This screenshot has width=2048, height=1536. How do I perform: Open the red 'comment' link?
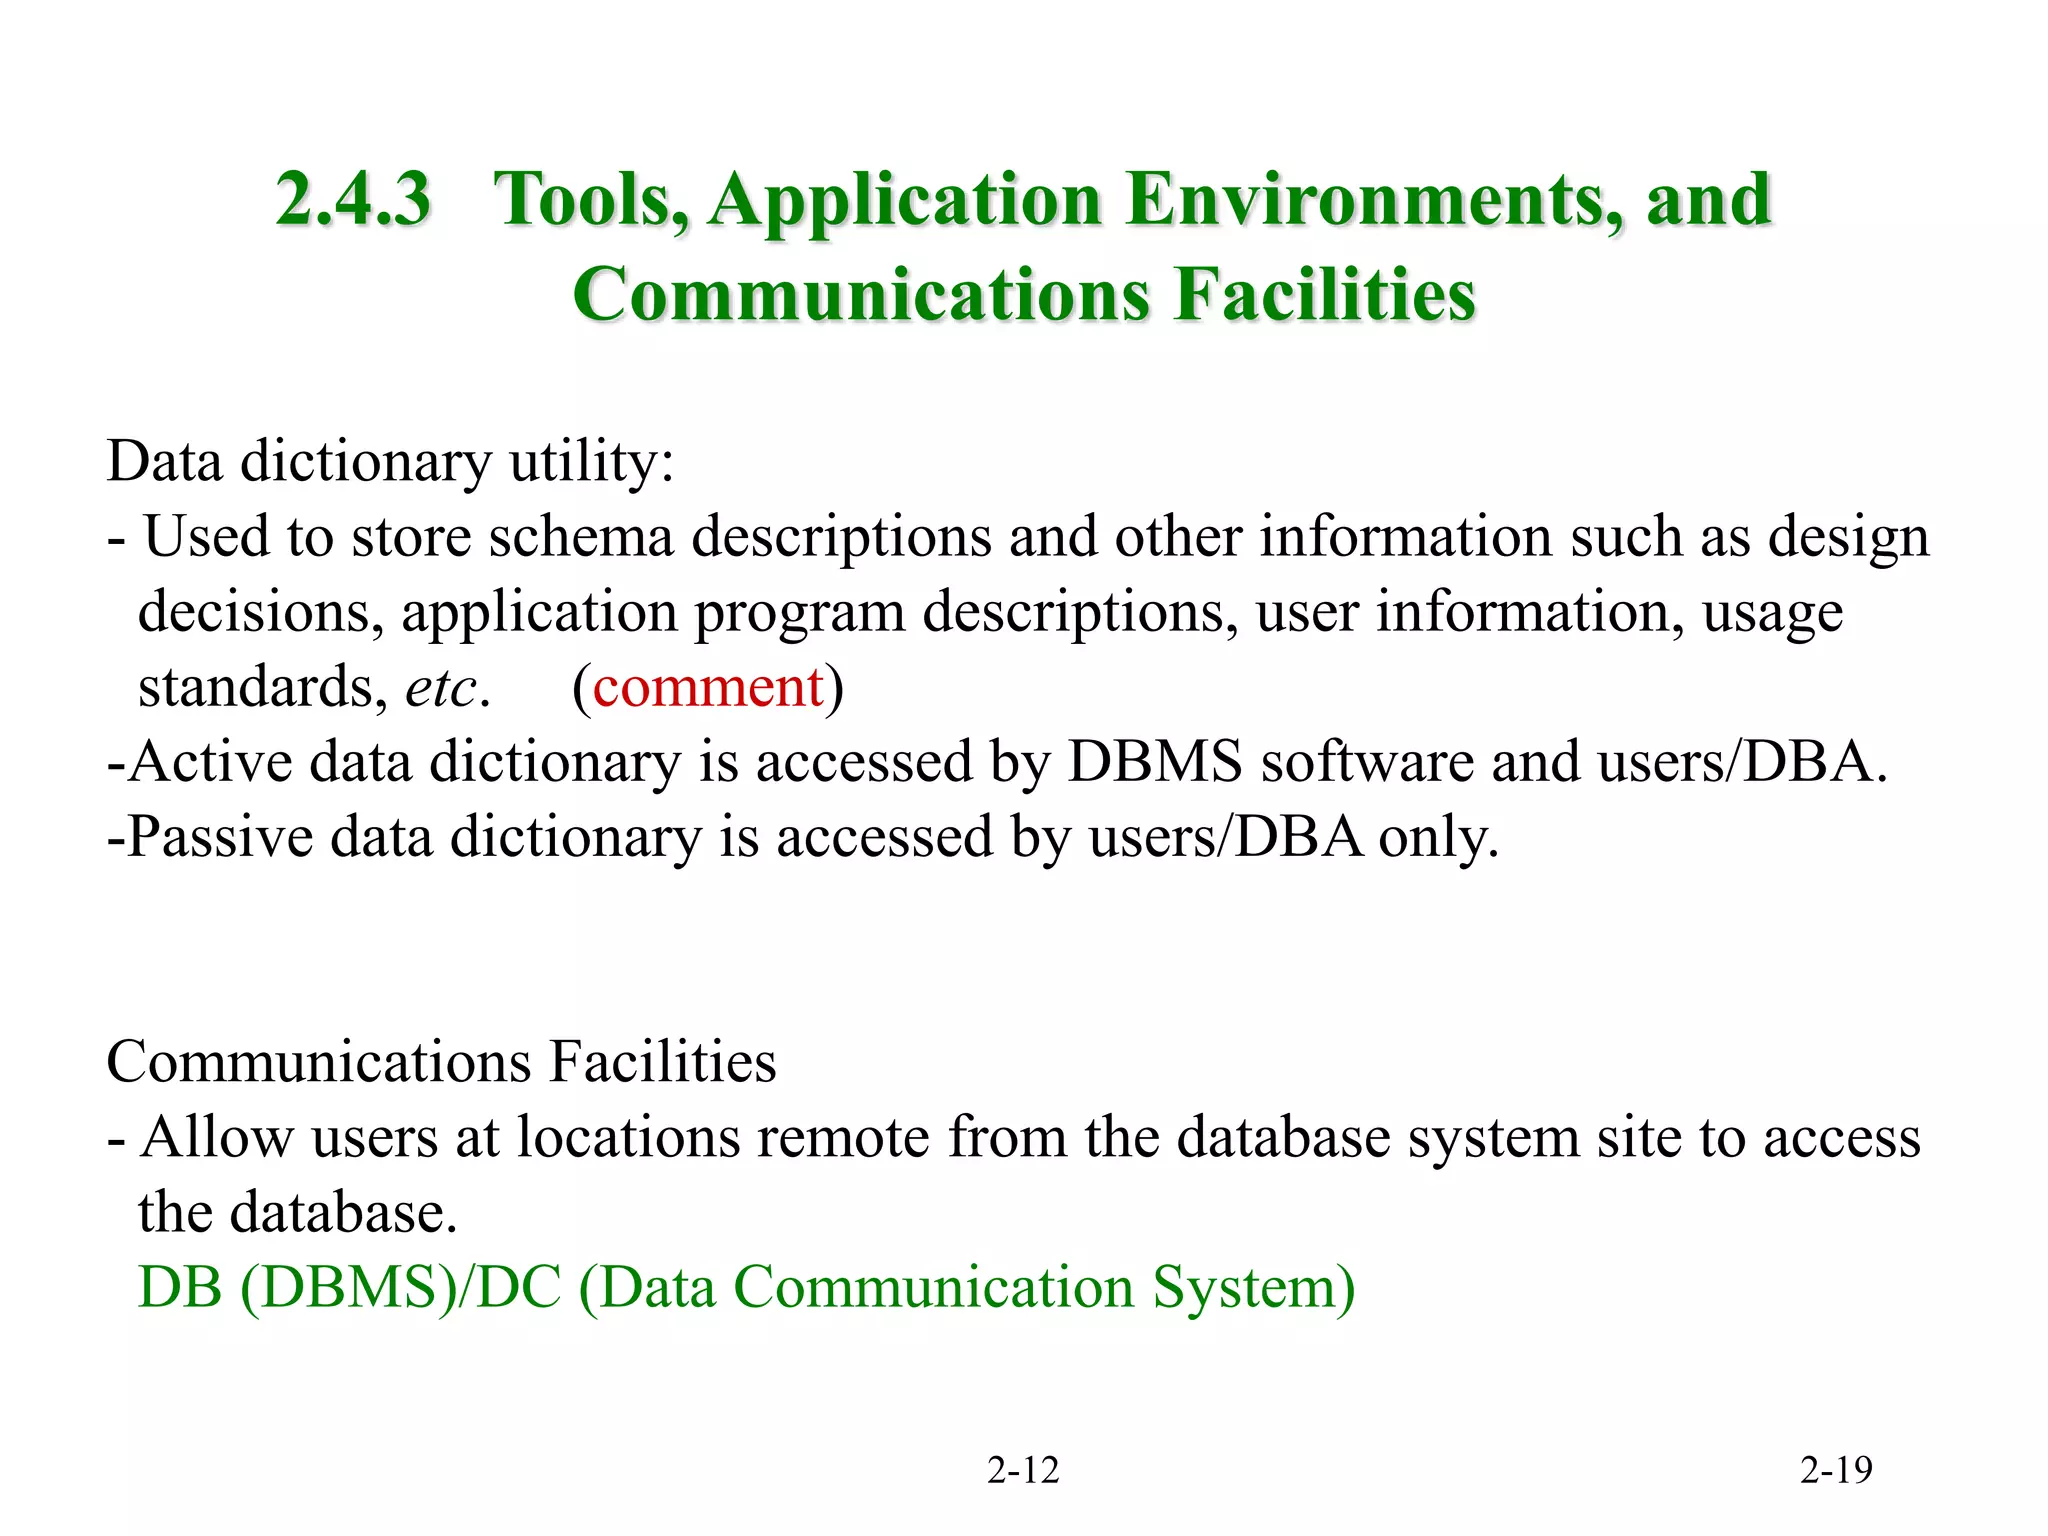pos(708,688)
